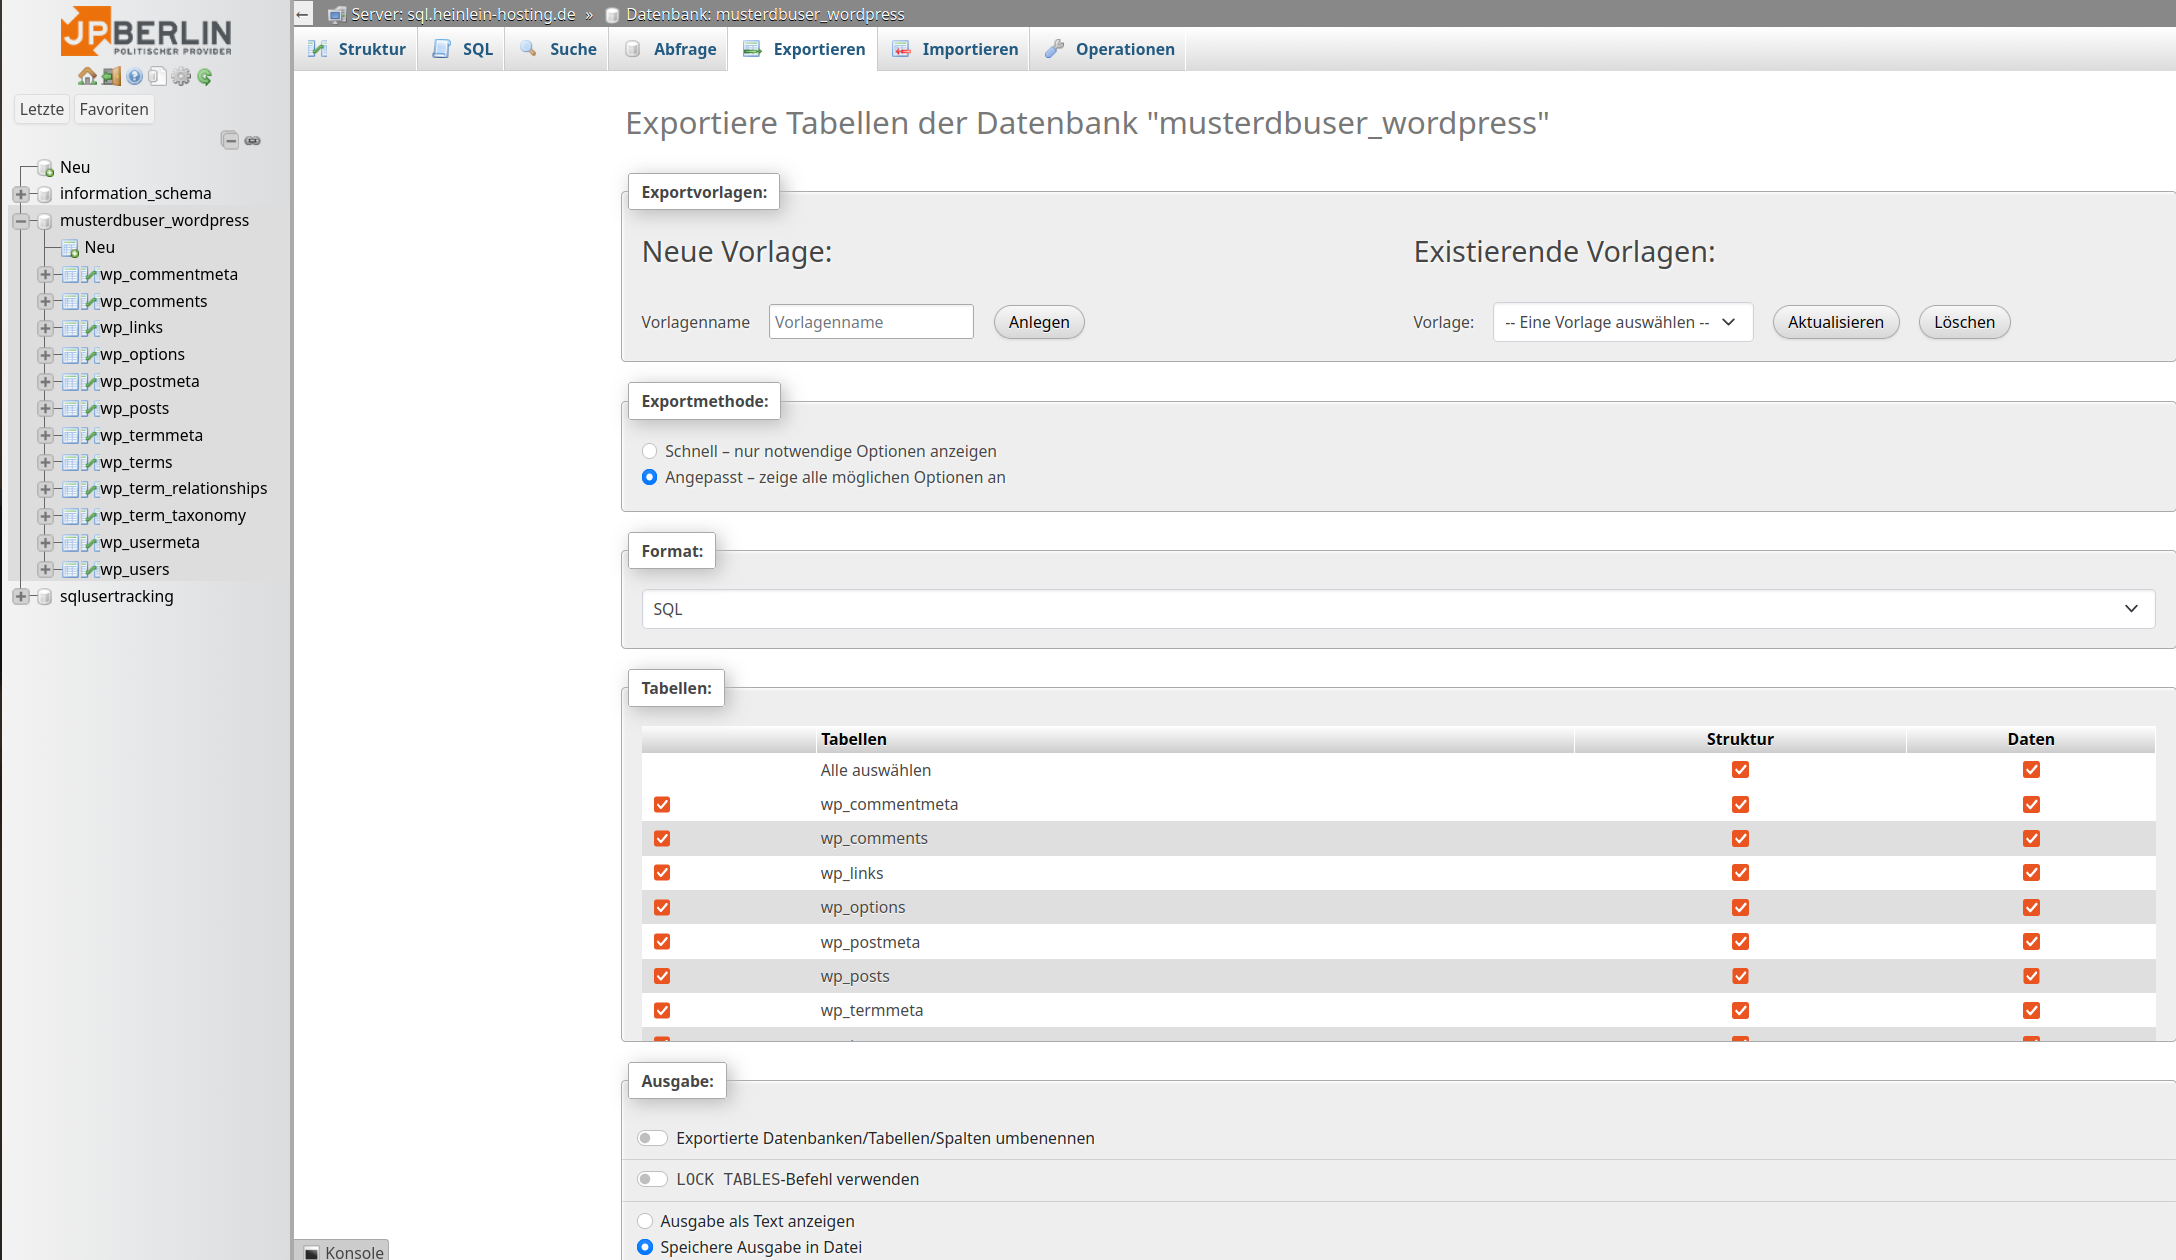The width and height of the screenshot is (2176, 1260).
Task: Open settings via the gear icon
Action: (181, 77)
